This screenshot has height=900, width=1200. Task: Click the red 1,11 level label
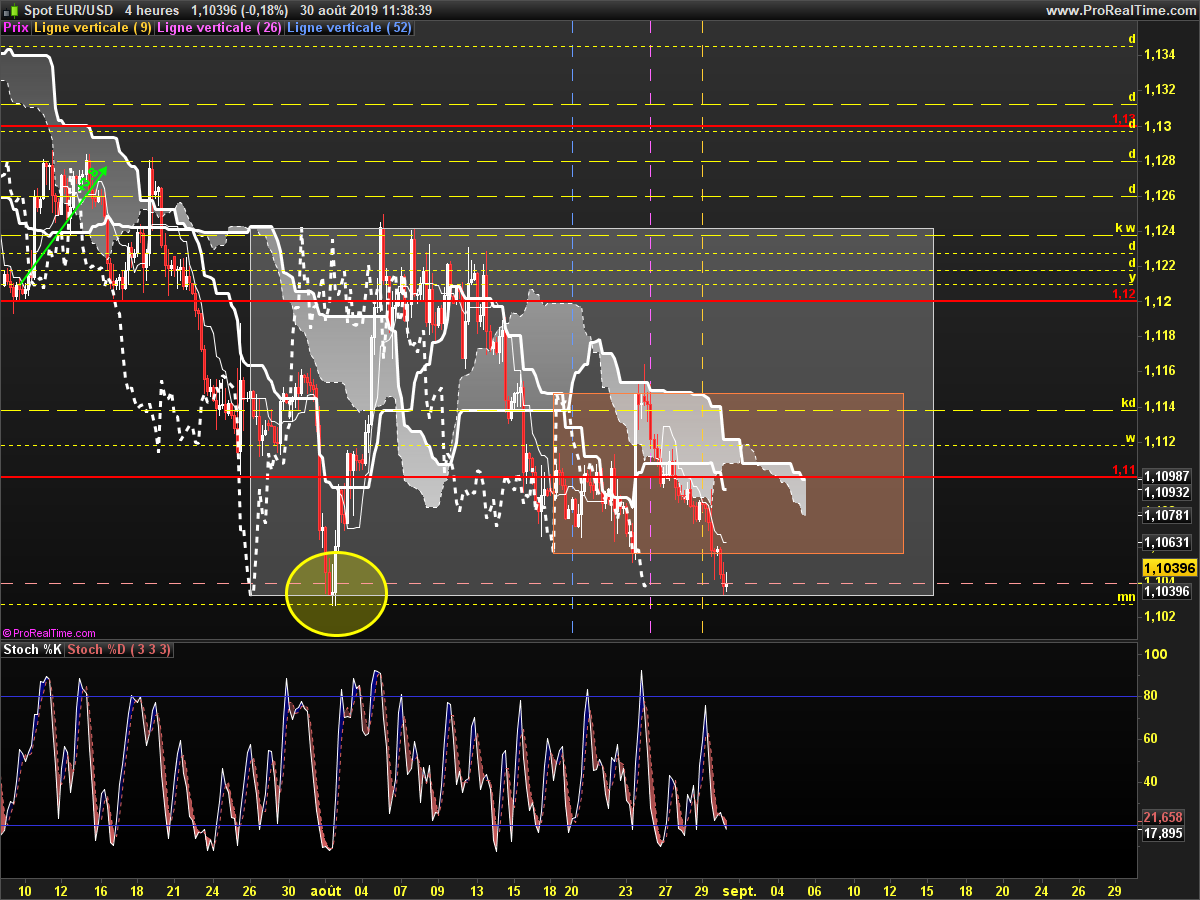1124,470
